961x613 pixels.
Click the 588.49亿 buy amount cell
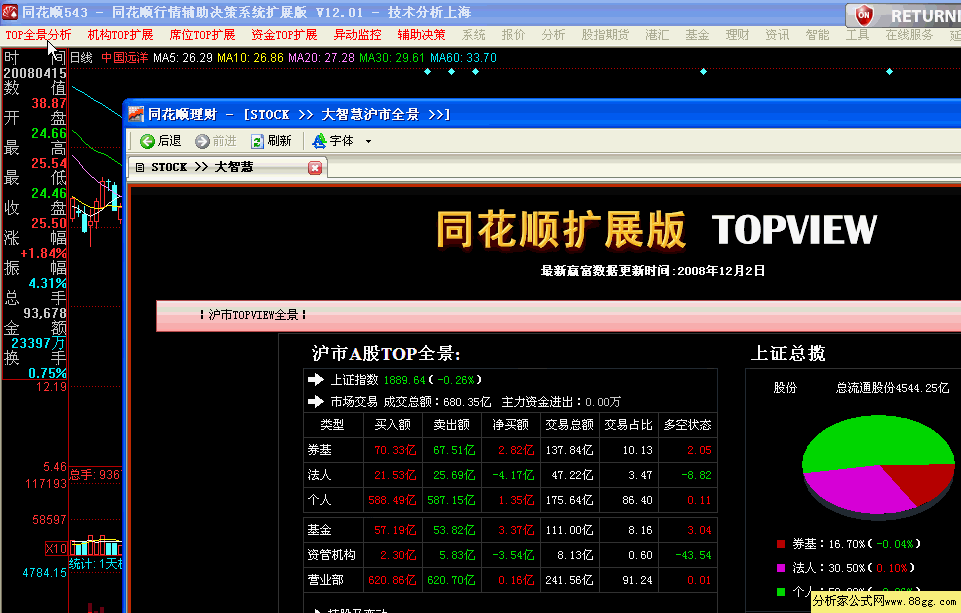click(x=392, y=500)
